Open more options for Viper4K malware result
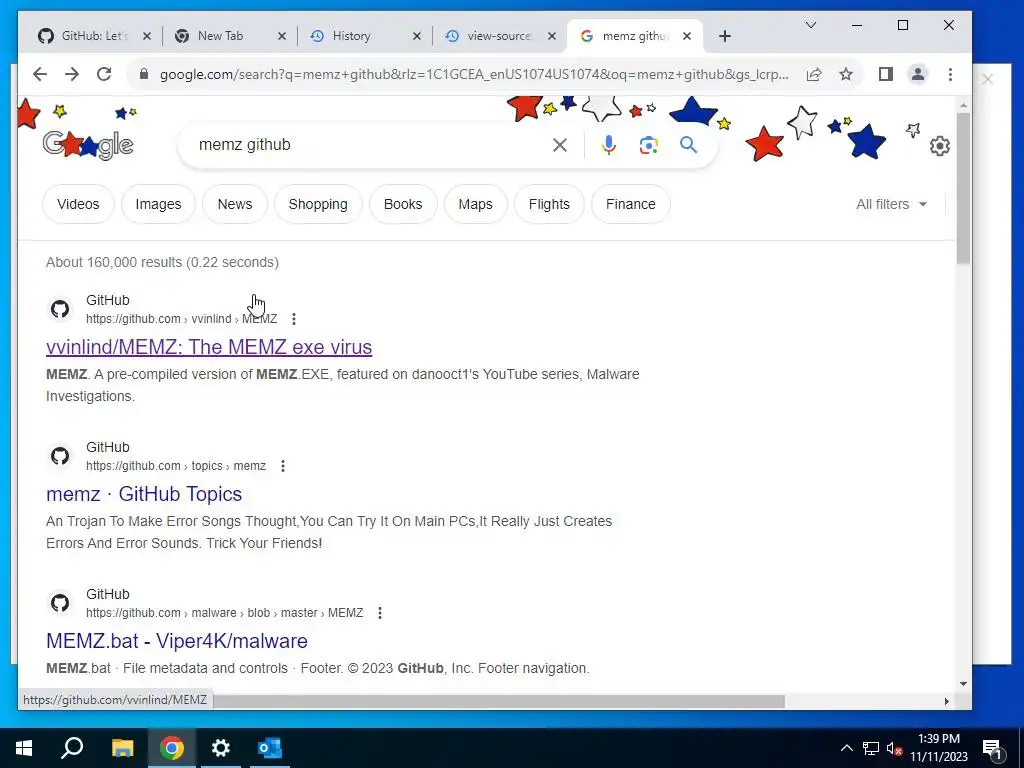 click(x=380, y=613)
